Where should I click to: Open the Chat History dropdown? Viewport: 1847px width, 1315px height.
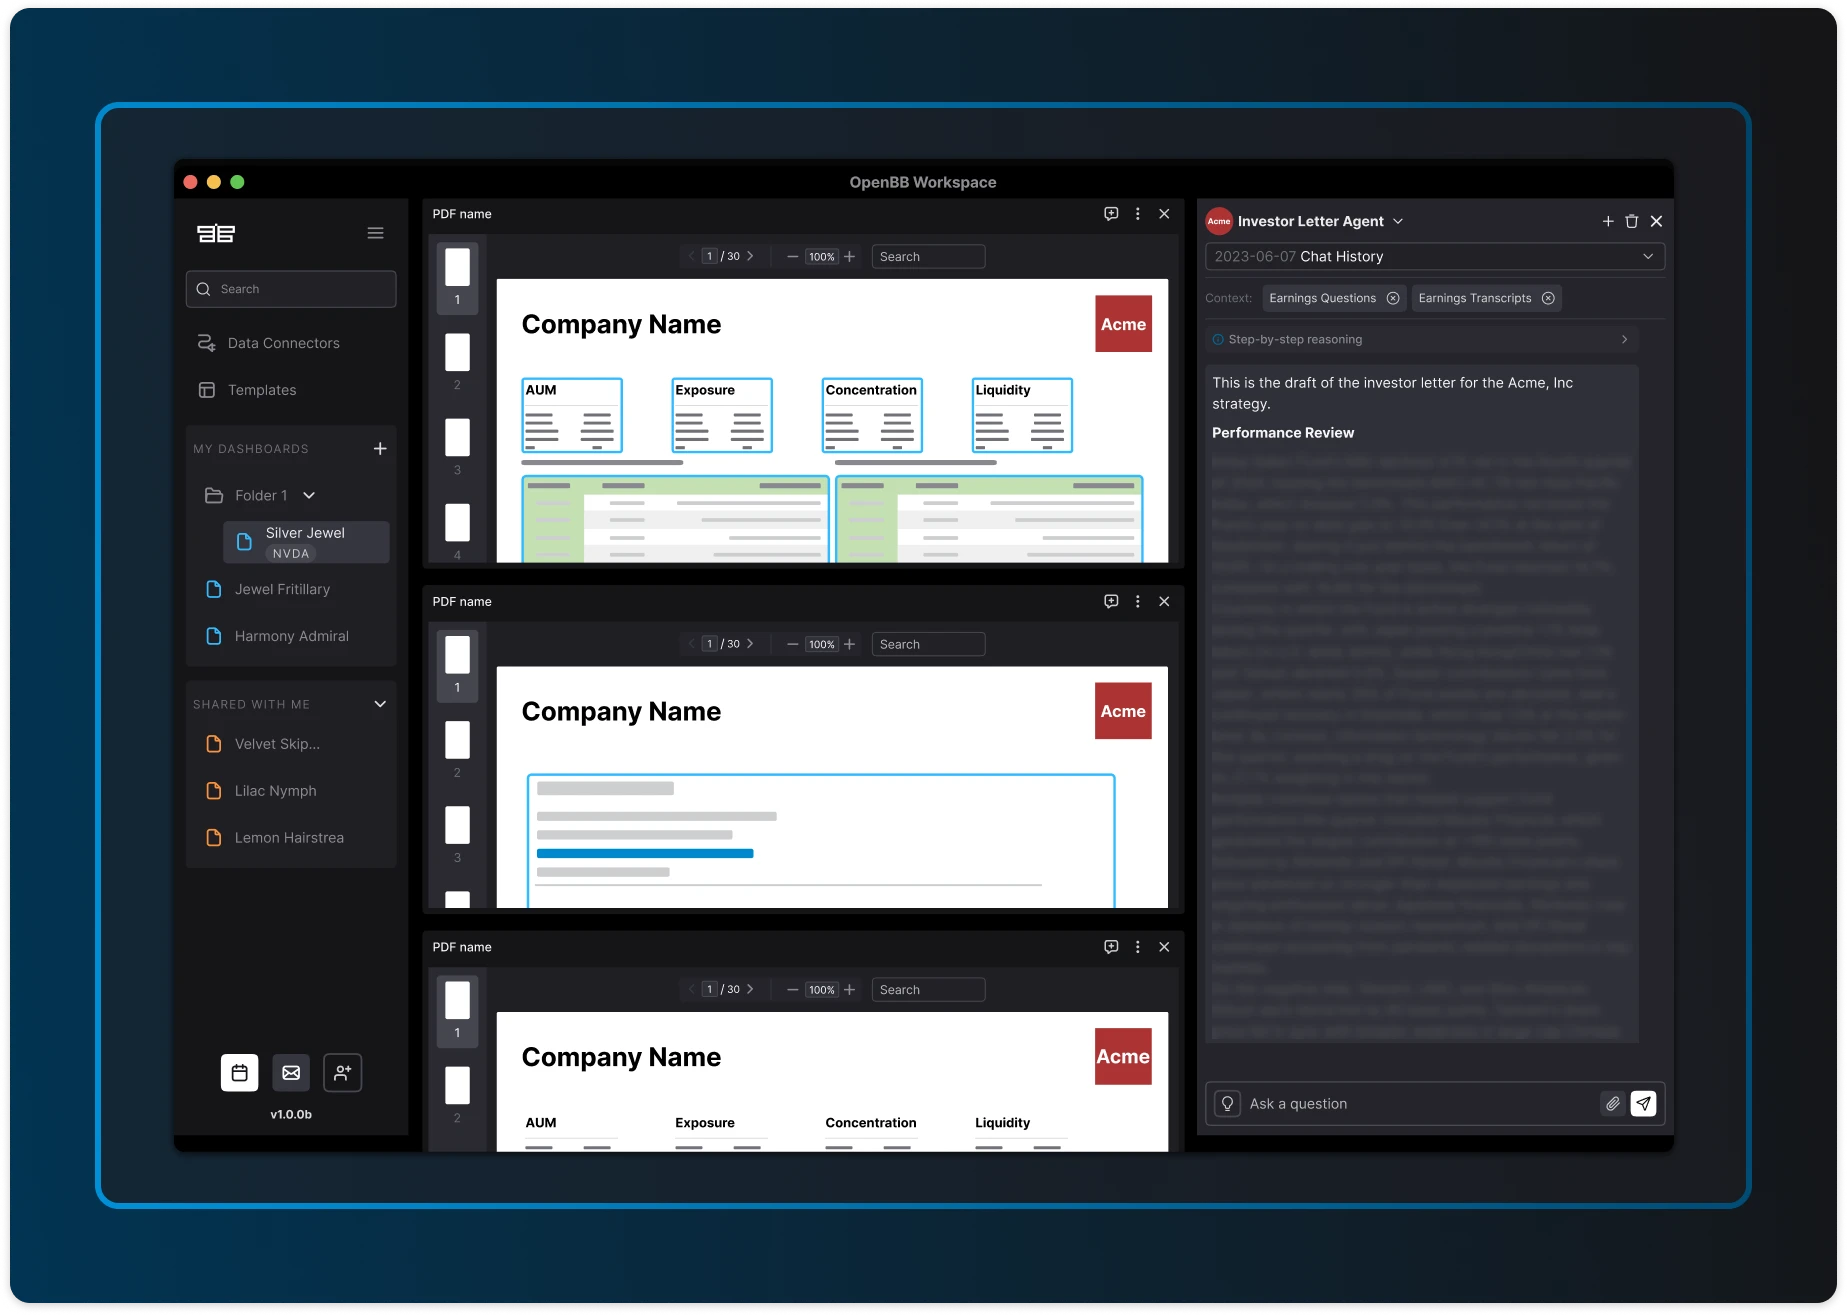pyautogui.click(x=1647, y=257)
